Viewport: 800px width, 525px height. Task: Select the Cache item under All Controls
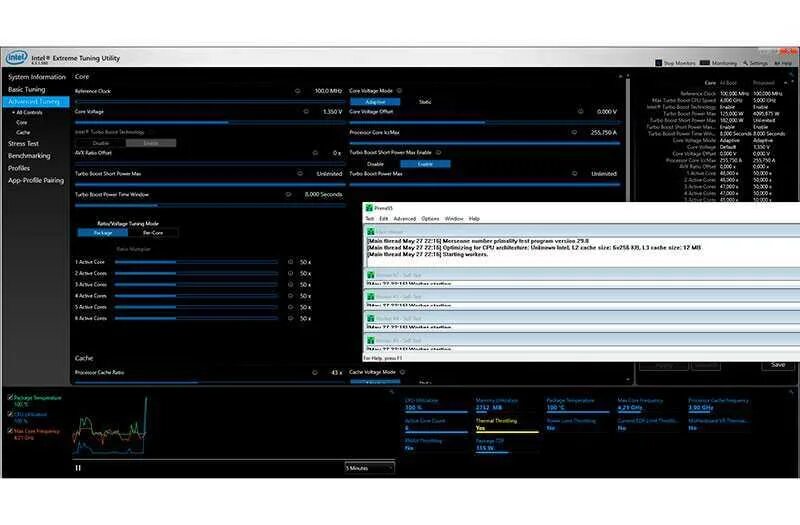(x=23, y=132)
